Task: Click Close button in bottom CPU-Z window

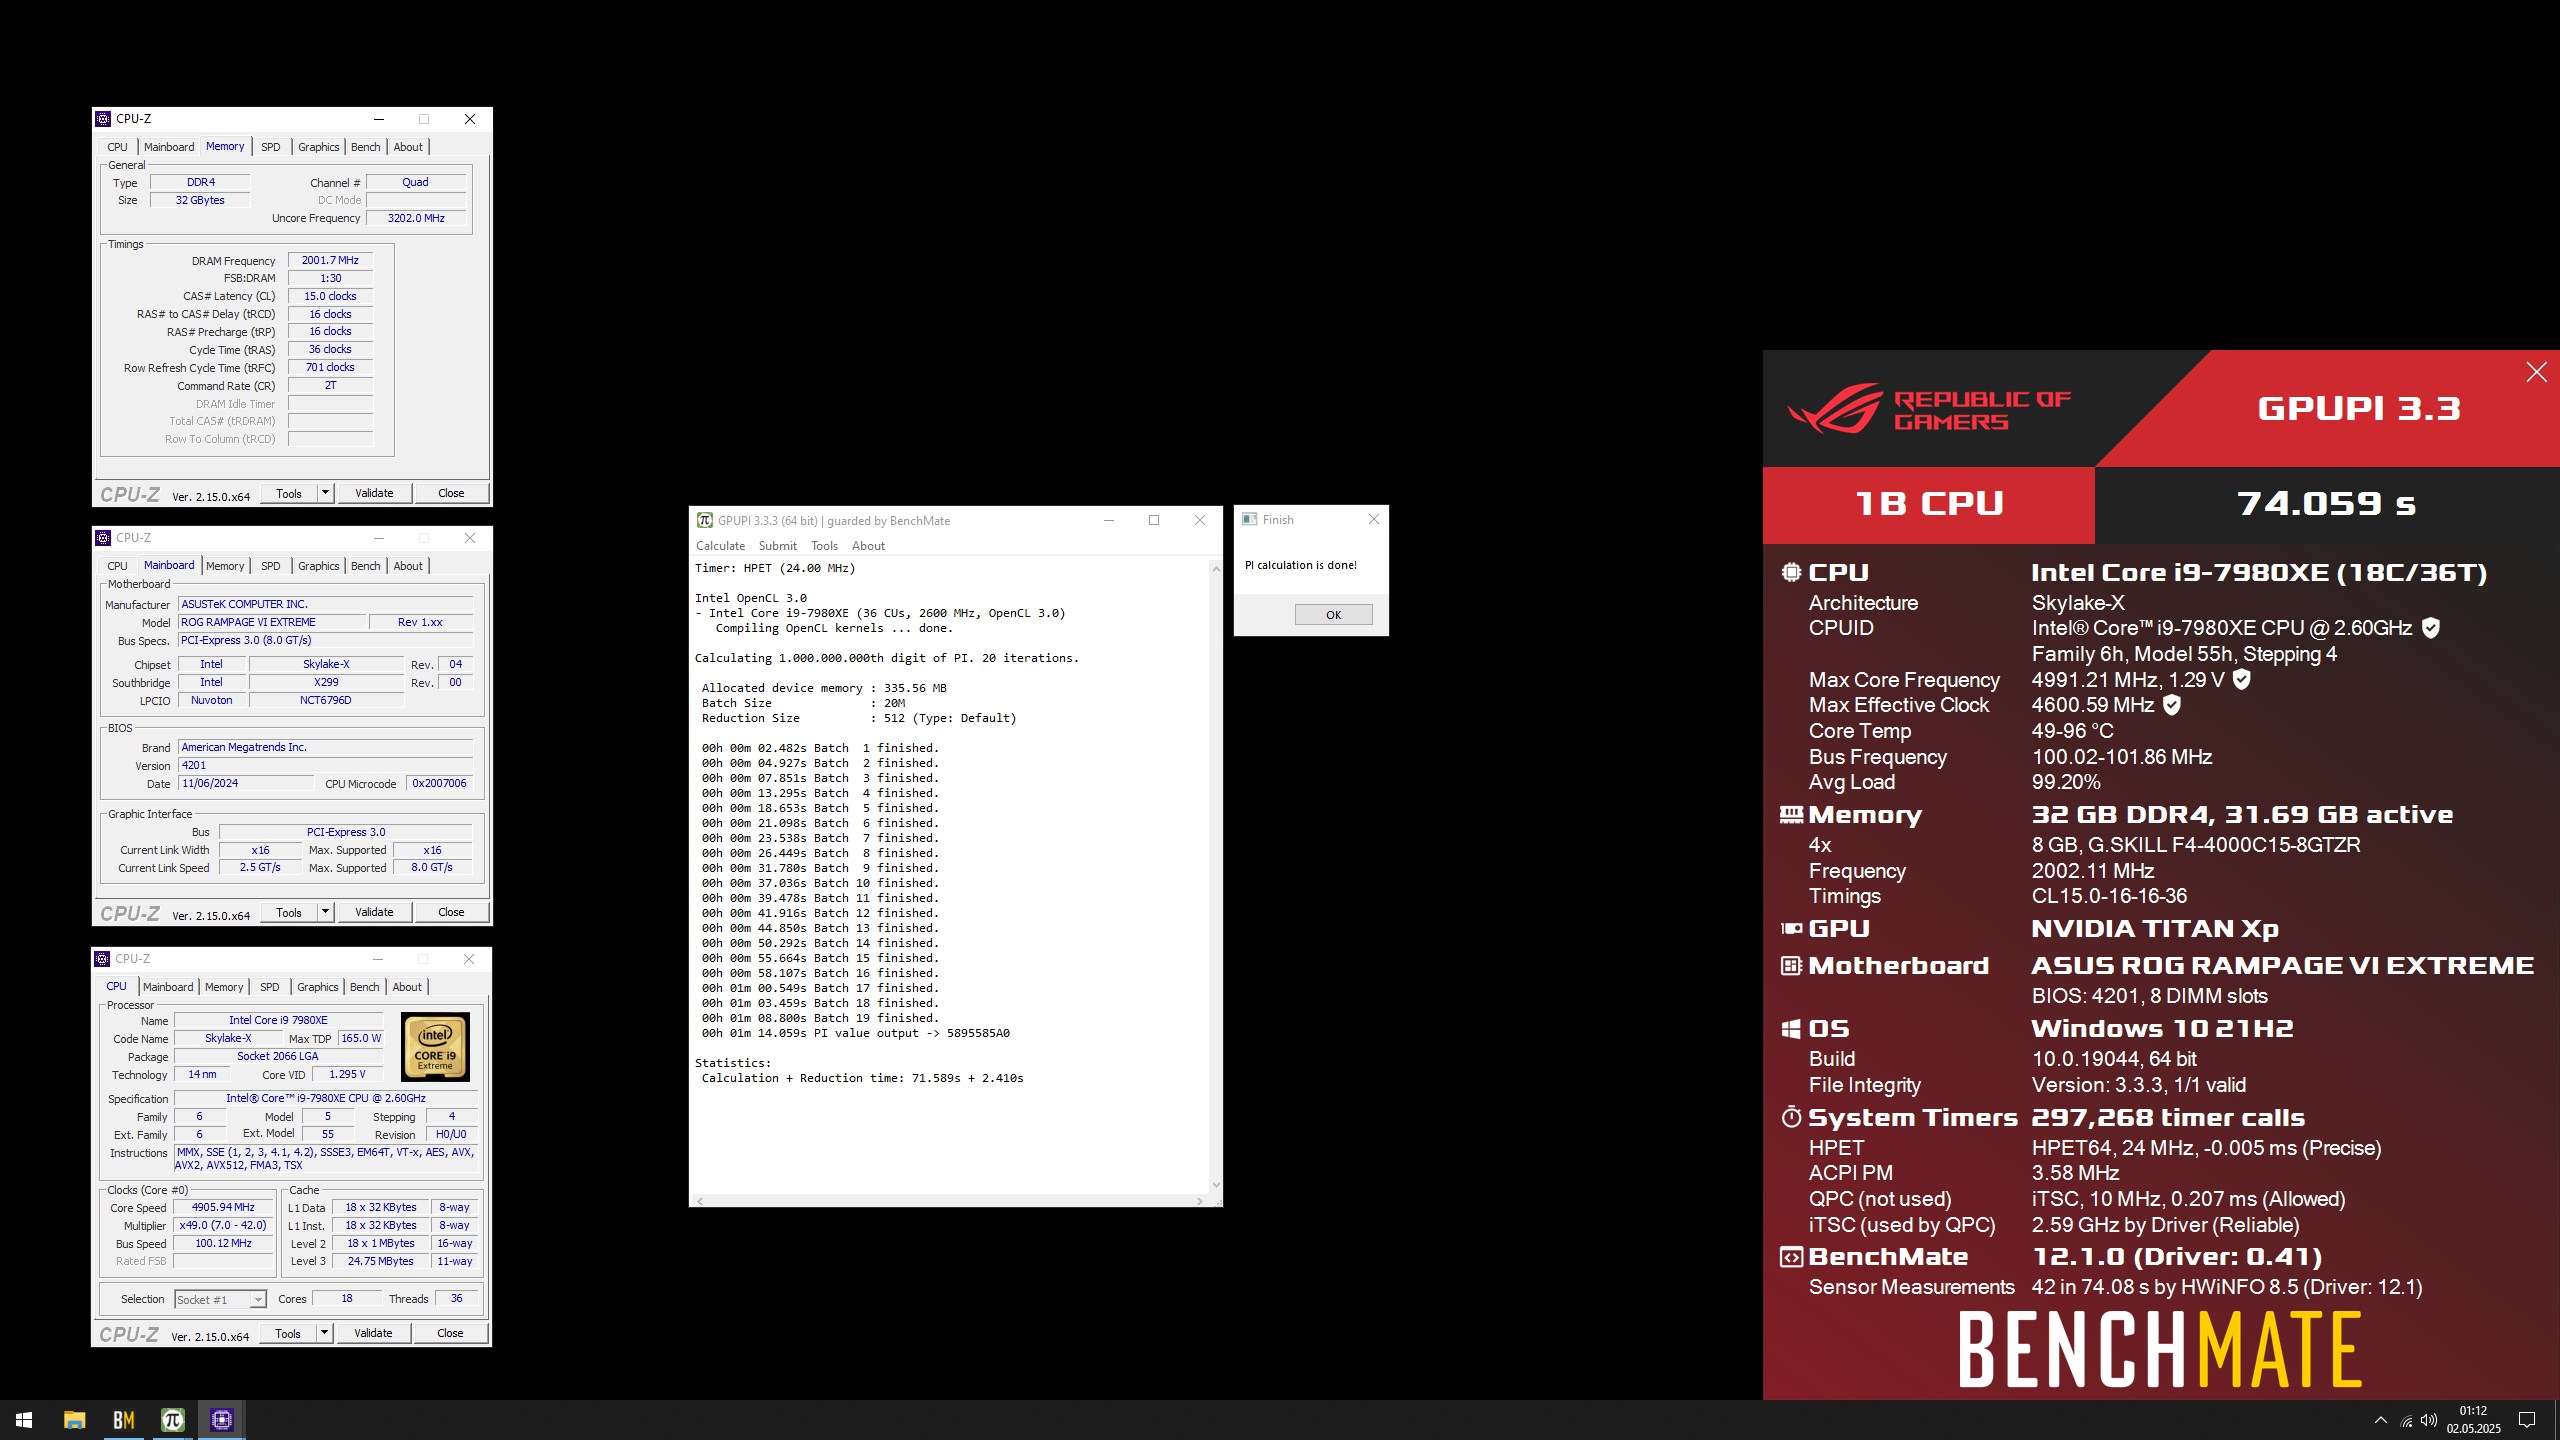Action: click(x=450, y=1333)
